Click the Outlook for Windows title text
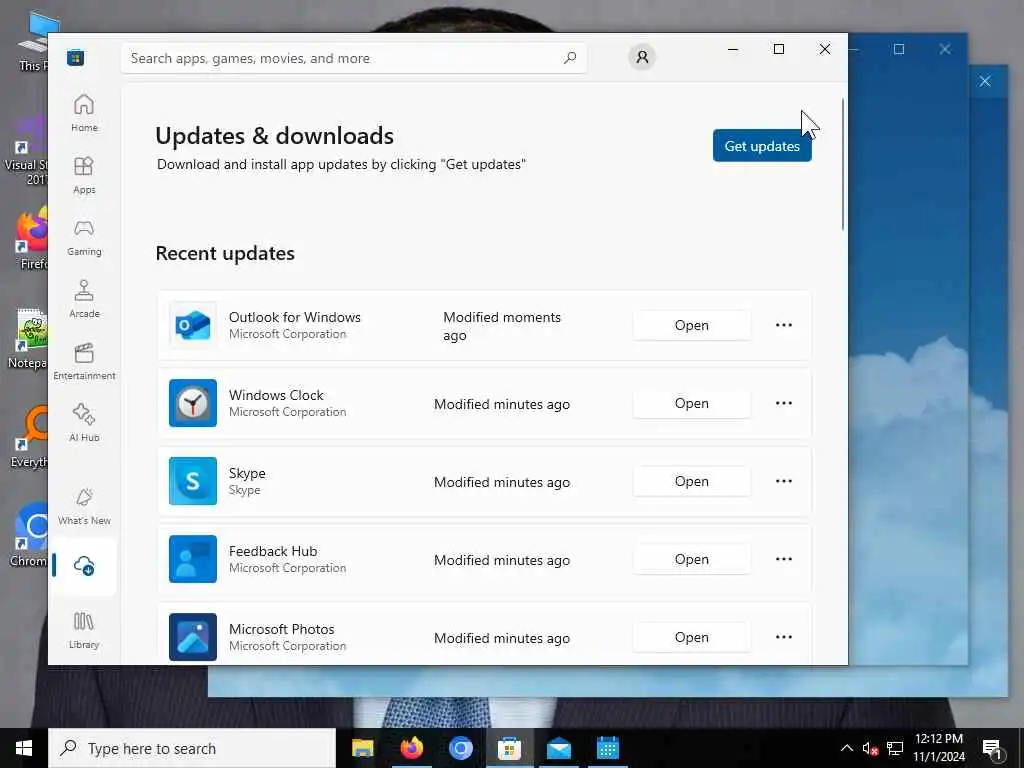1024x768 pixels. click(x=295, y=317)
